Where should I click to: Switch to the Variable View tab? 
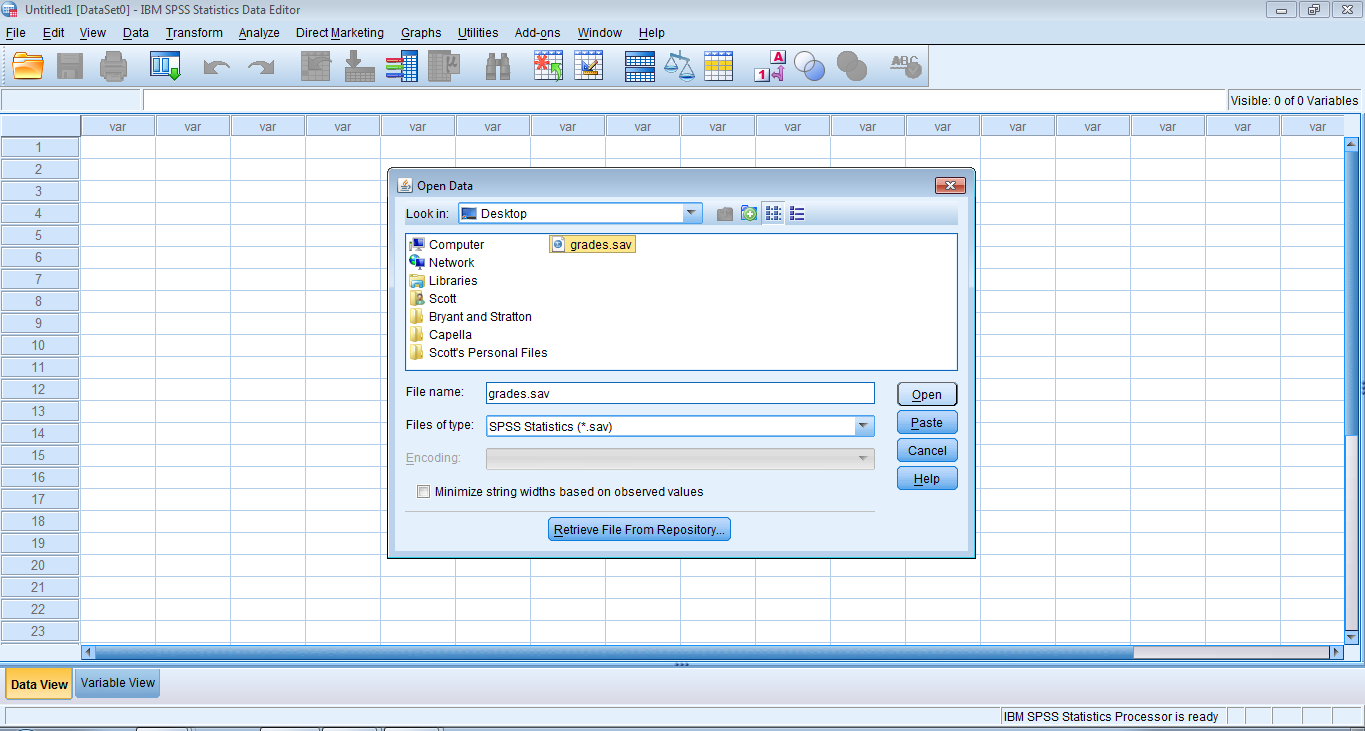(118, 683)
